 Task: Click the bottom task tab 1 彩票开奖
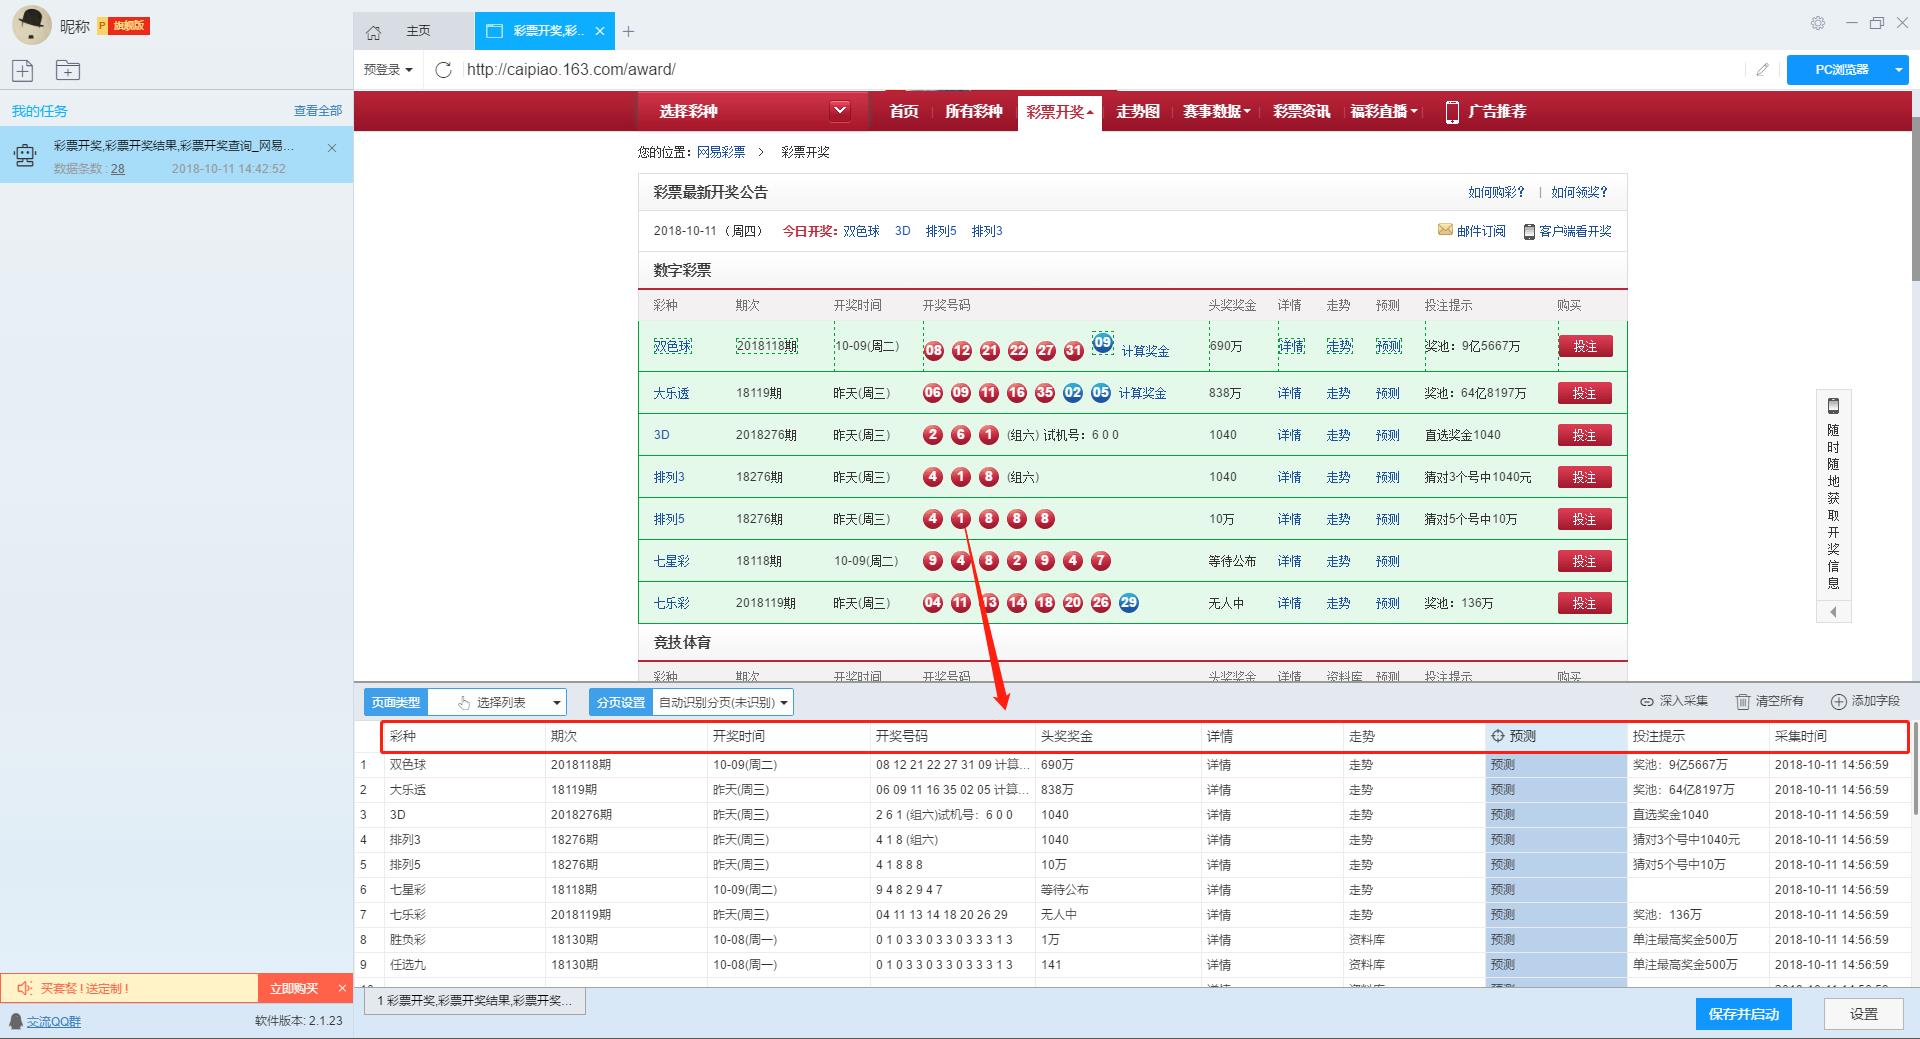[475, 1001]
